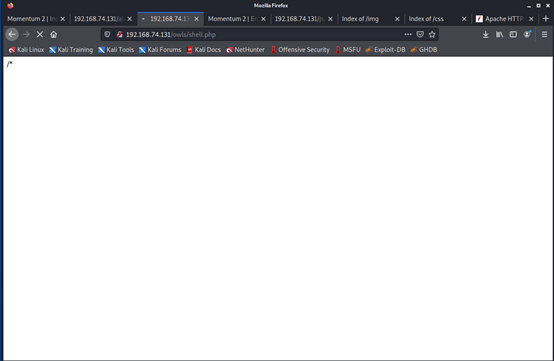Viewport: 554px width, 361px height.
Task: Close the first Momentum 2 | Index tab
Action: pyautogui.click(x=63, y=19)
